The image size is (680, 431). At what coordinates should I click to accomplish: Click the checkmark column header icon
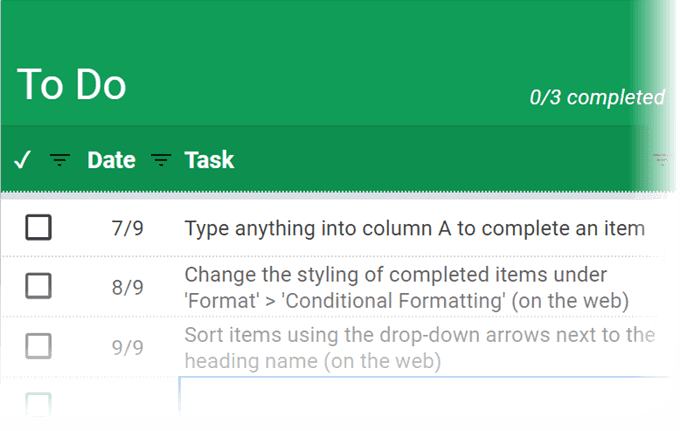point(23,160)
